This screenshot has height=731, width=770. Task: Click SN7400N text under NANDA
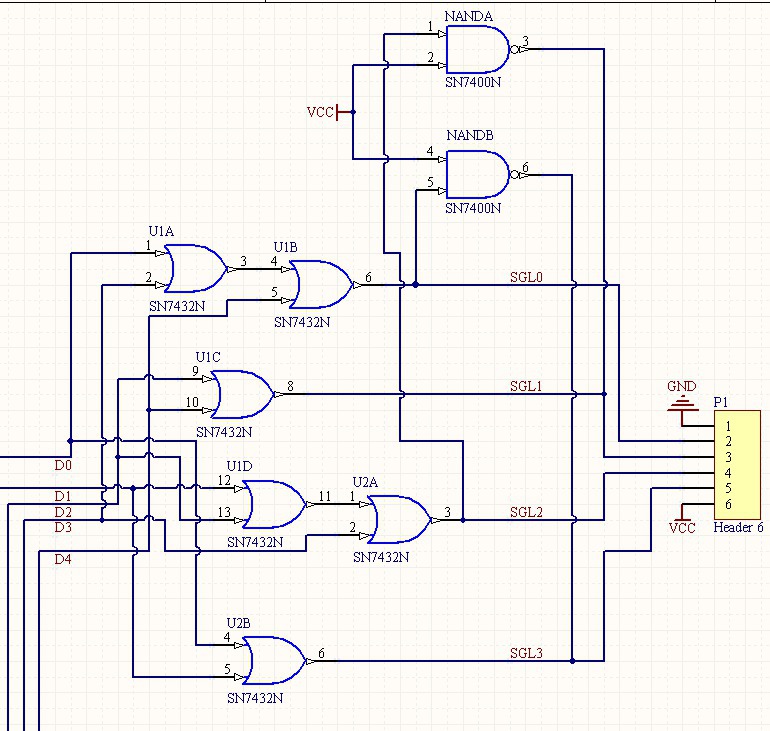(473, 82)
